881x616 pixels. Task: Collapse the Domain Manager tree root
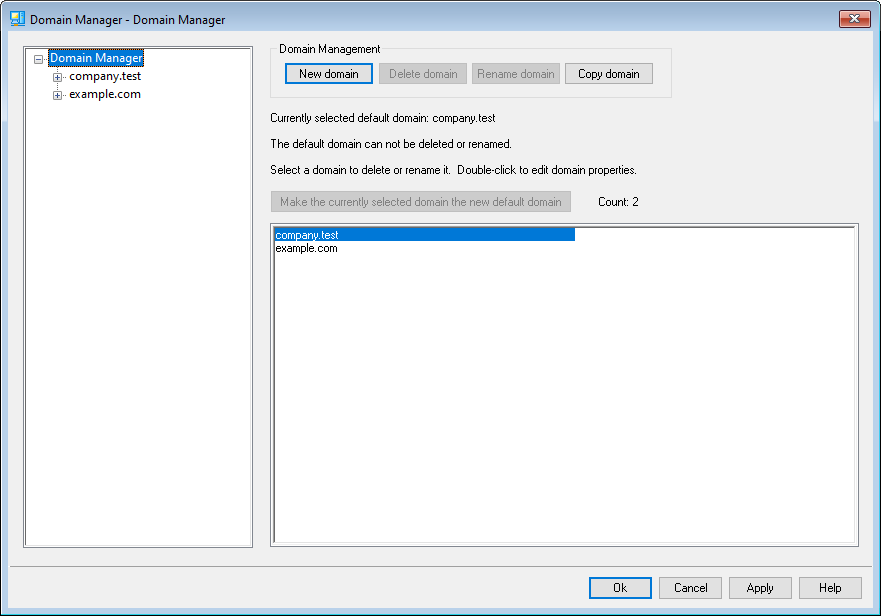pyautogui.click(x=39, y=59)
